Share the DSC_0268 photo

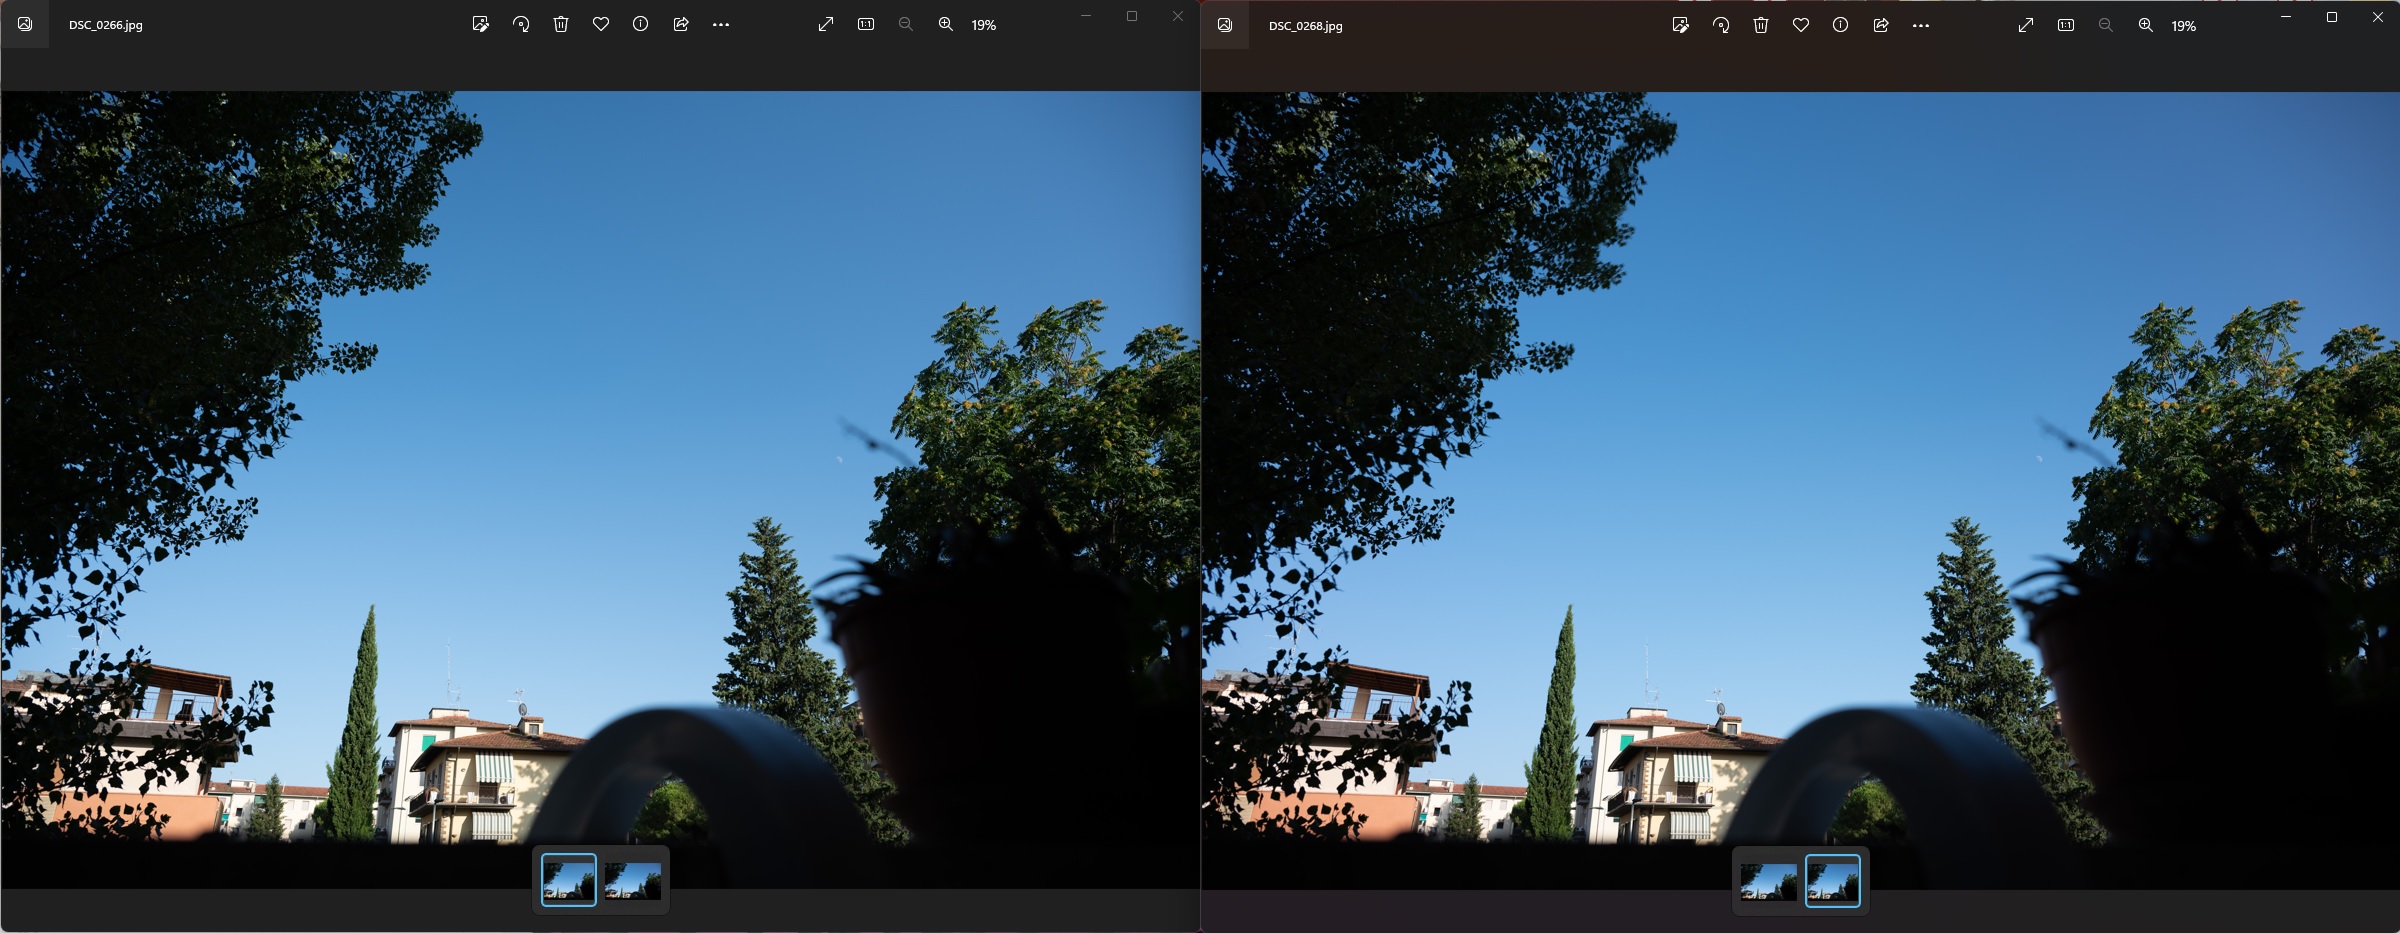coord(1881,25)
